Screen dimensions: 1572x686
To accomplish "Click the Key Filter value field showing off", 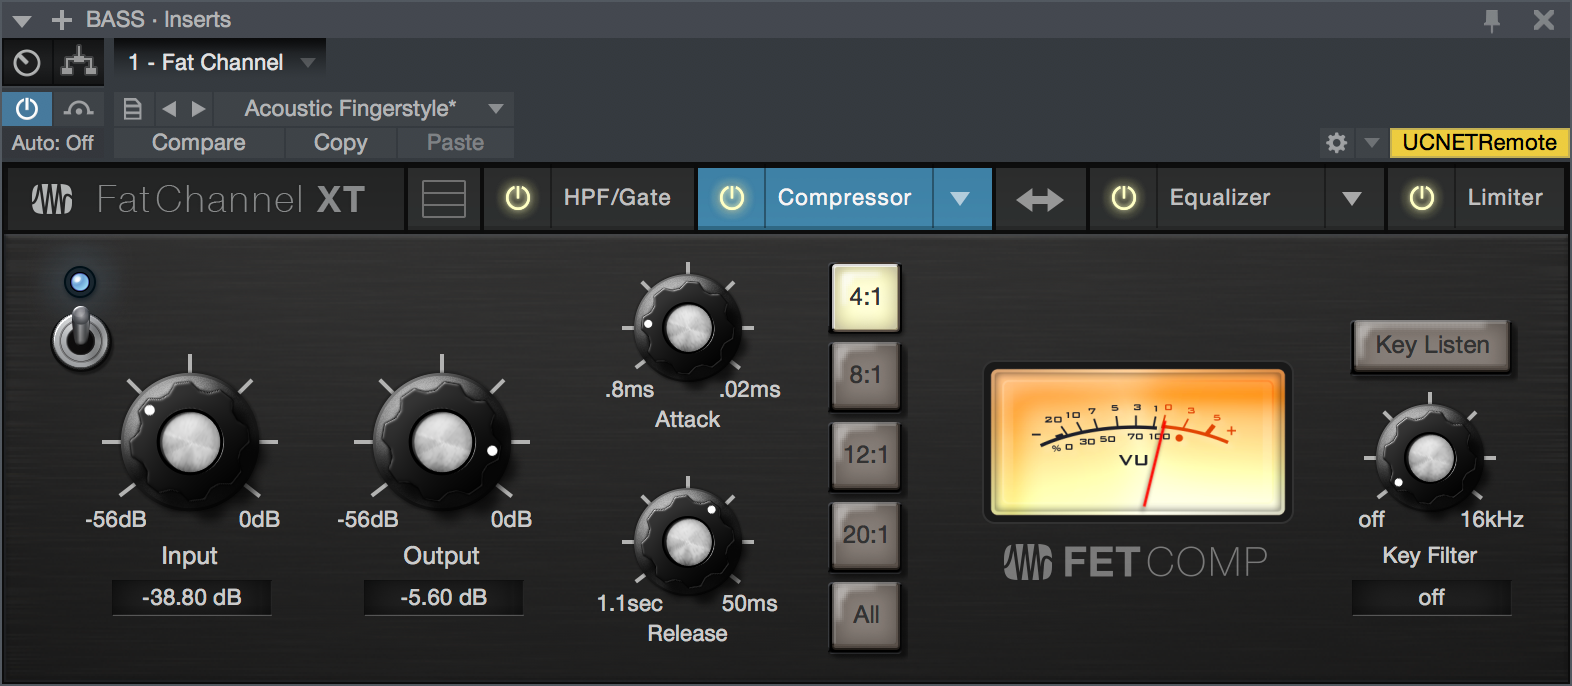I will click(1431, 598).
